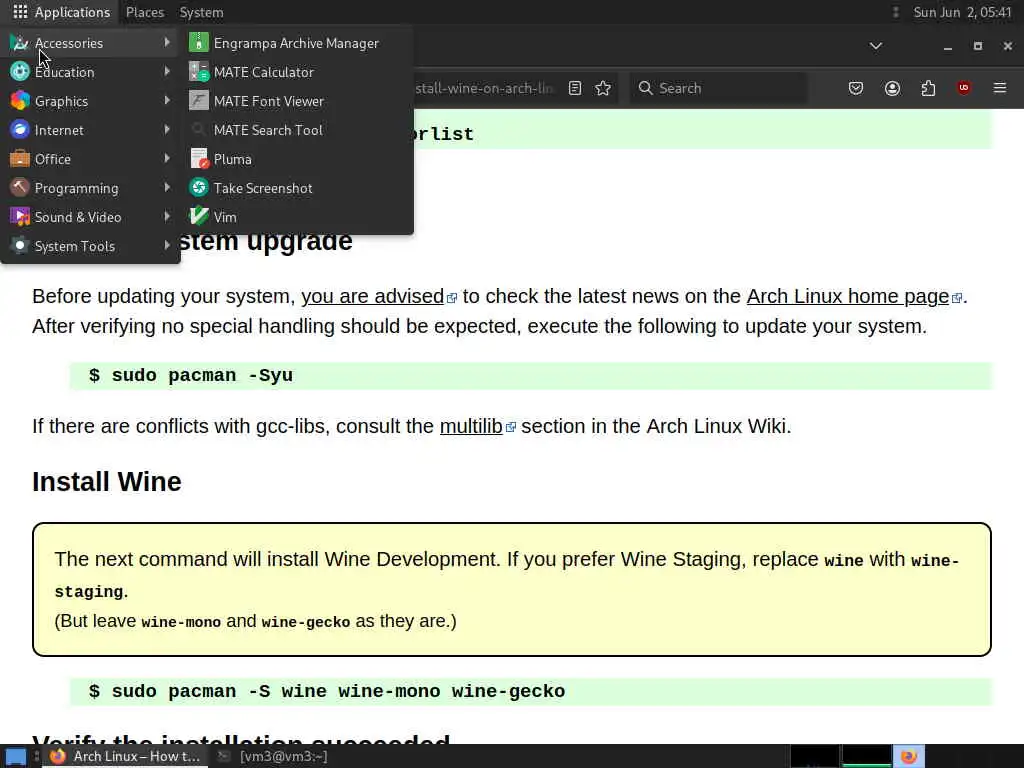Expand the Sound & Video submenu arrow
The image size is (1024, 768).
click(167, 216)
